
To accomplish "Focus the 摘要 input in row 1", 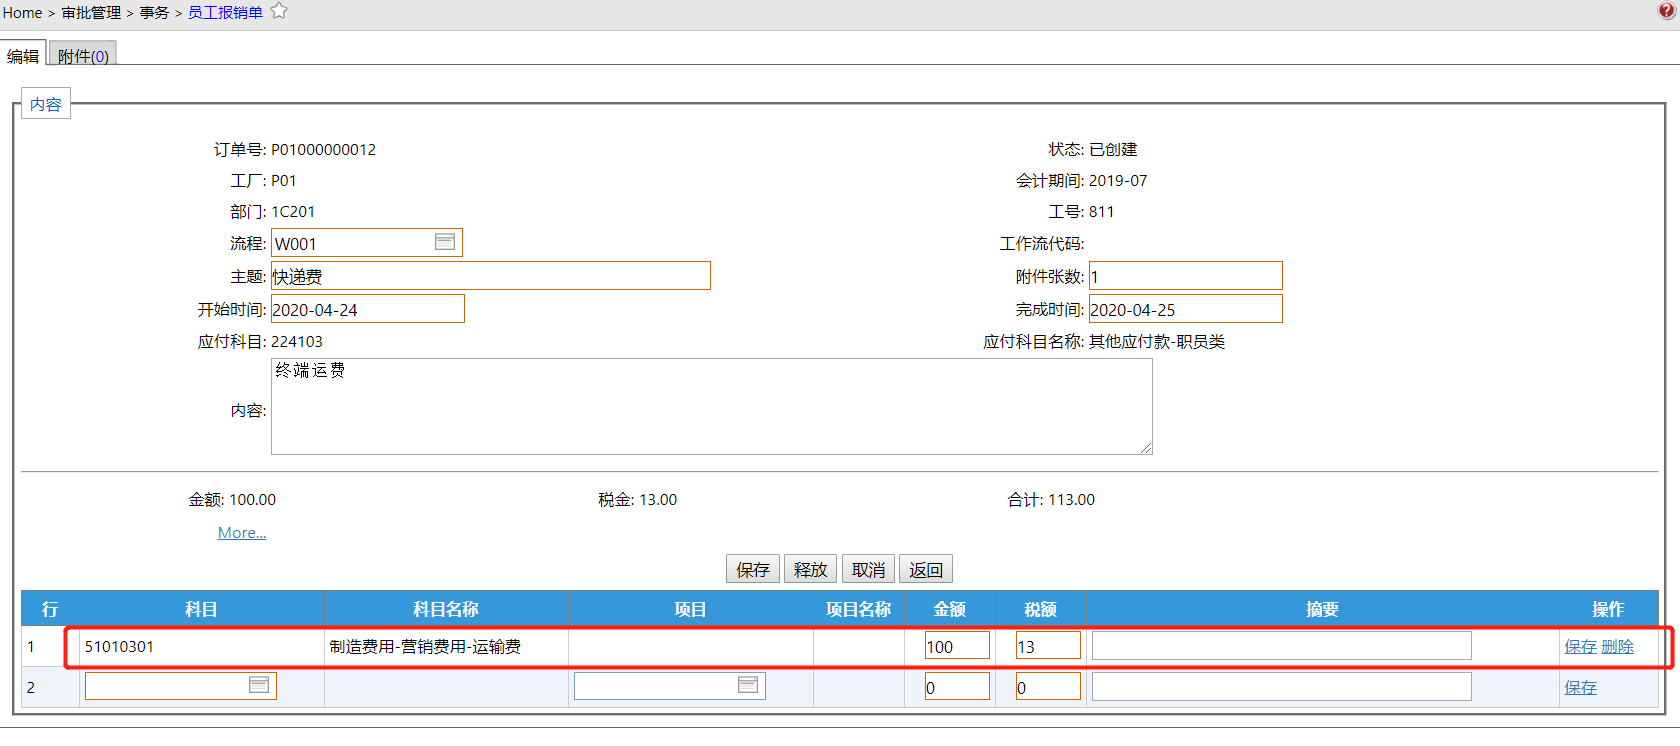I will click(x=1282, y=646).
